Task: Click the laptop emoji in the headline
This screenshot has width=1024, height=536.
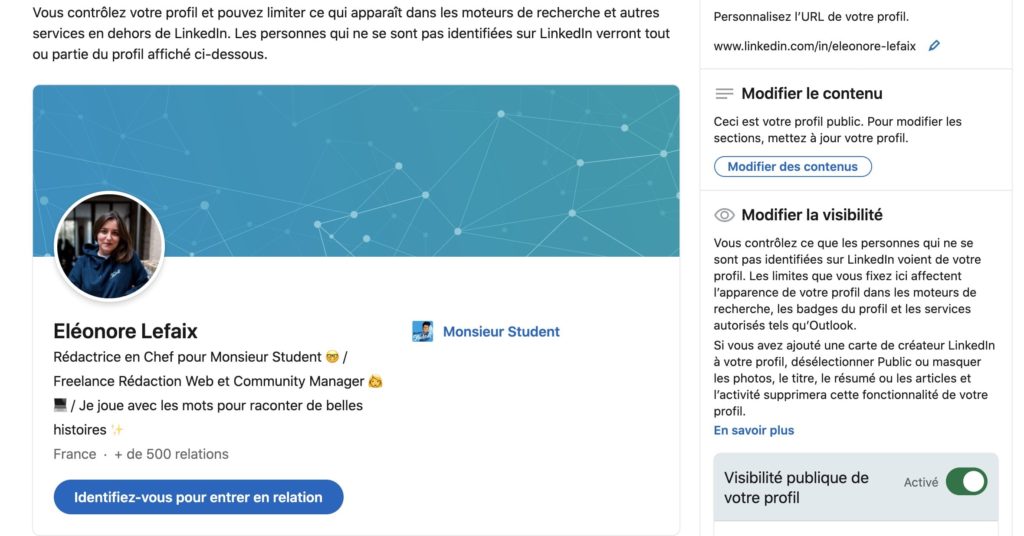Action: 60,405
